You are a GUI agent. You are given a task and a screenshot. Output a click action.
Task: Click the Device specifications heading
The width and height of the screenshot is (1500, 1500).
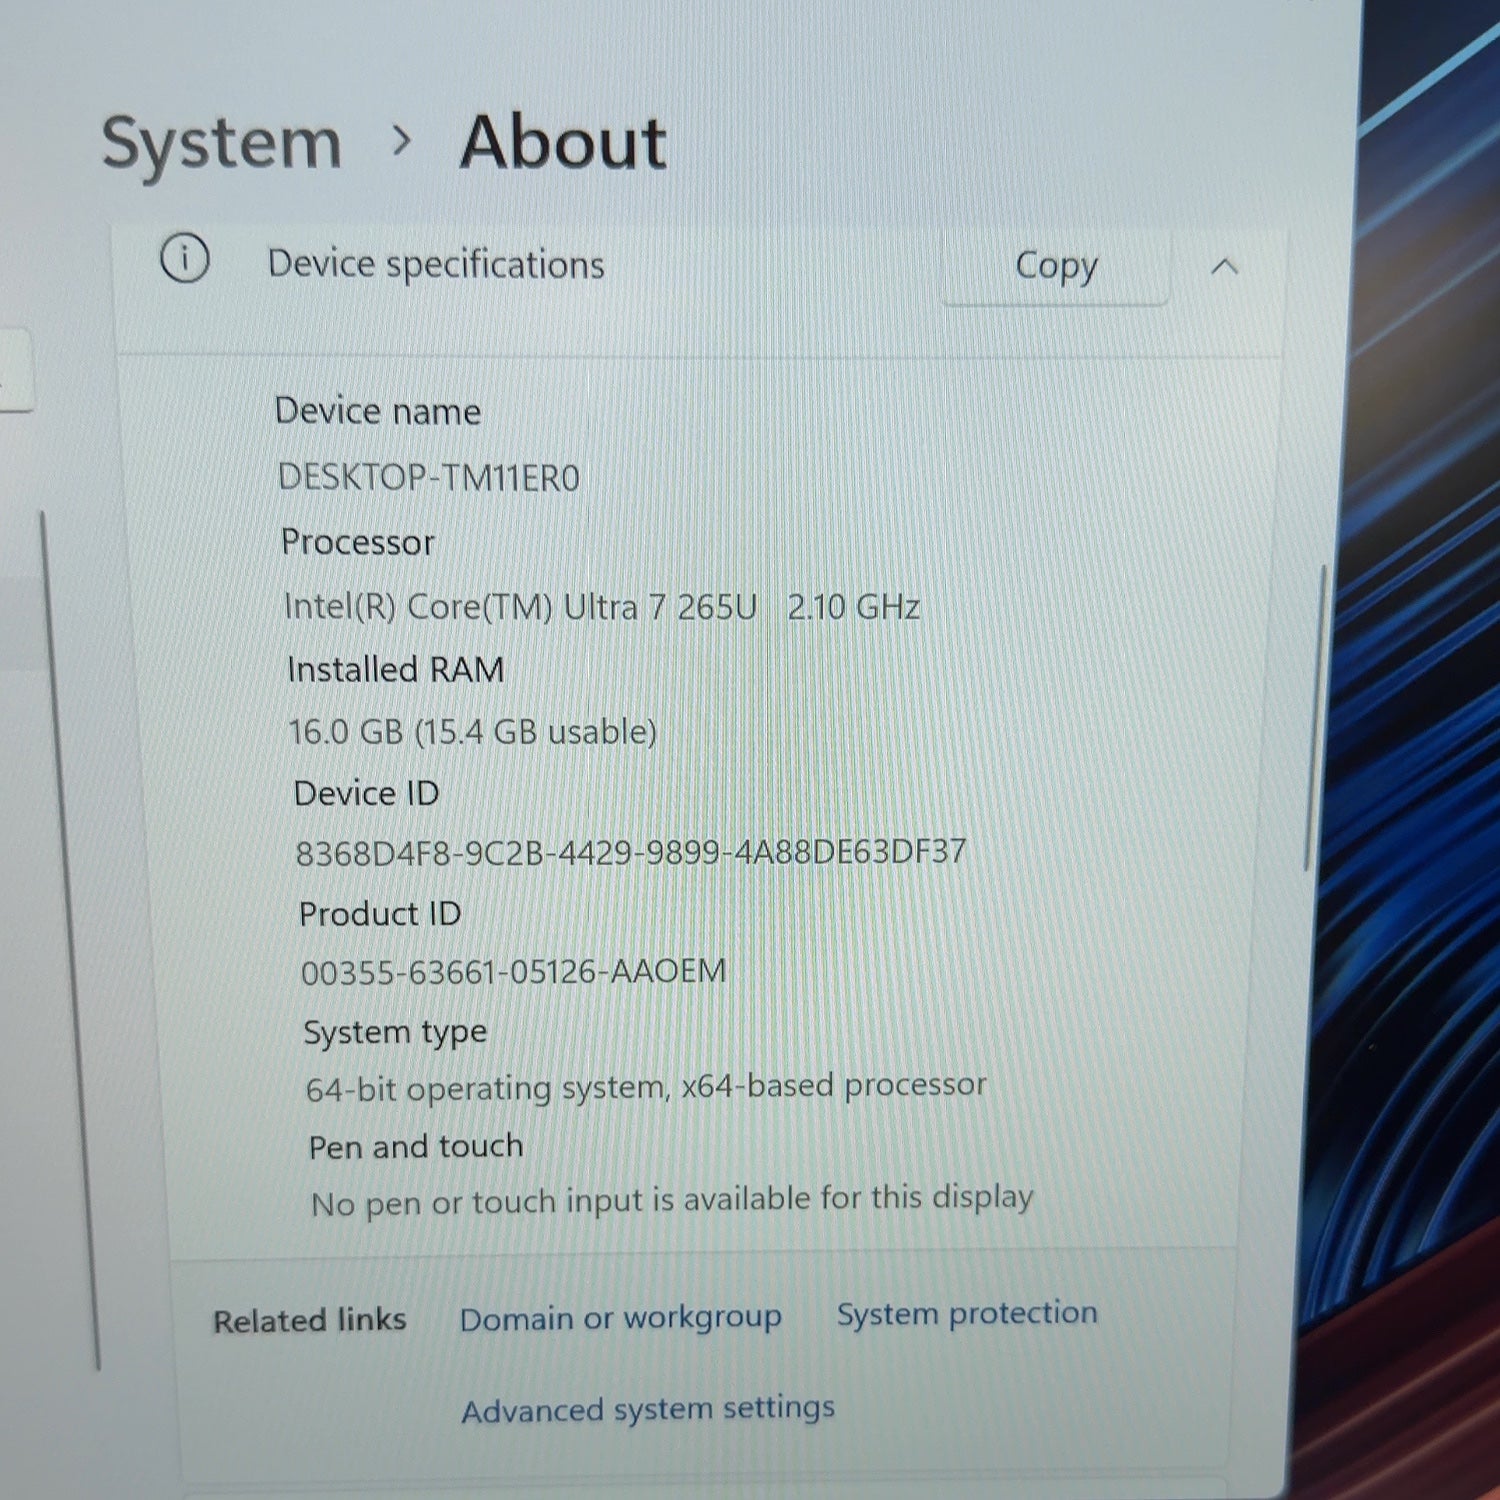click(436, 265)
